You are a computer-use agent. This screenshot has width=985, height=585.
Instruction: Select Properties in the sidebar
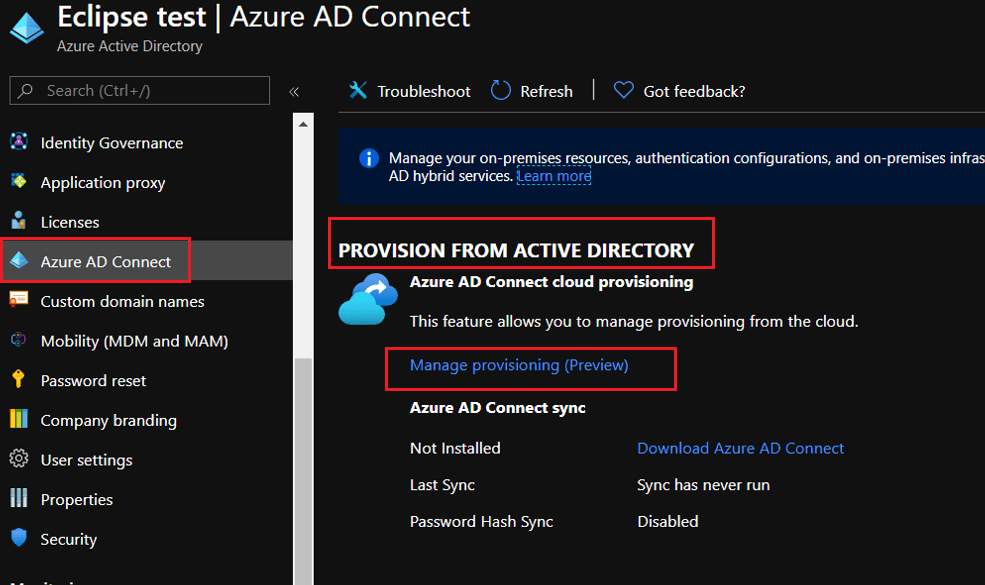76,500
